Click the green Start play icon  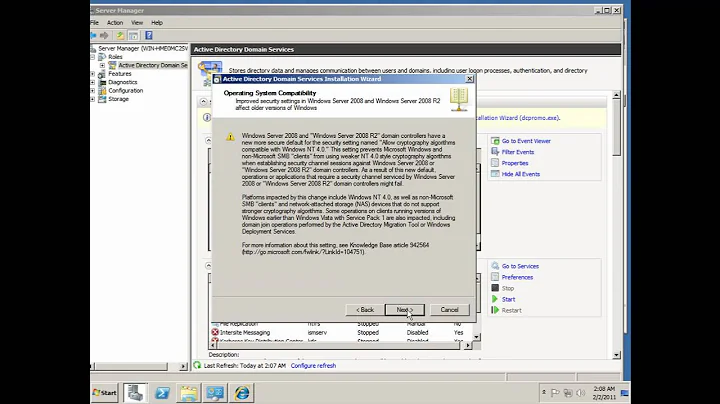coord(495,299)
